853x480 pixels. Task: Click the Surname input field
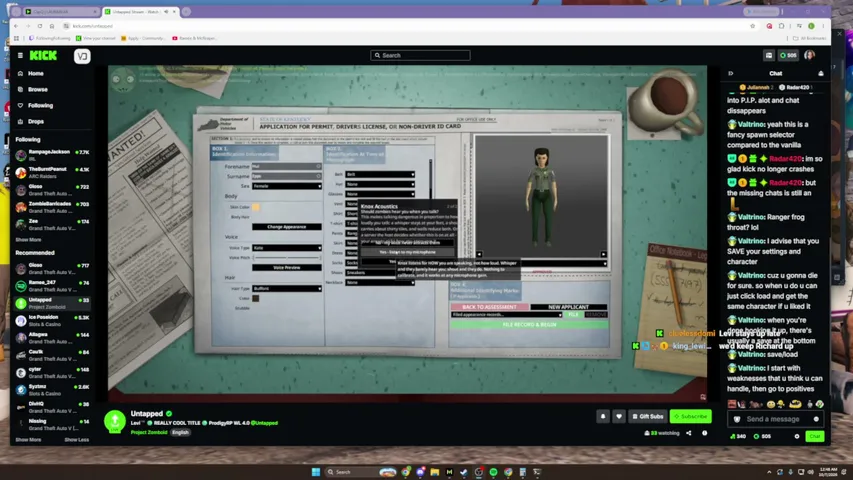point(287,176)
